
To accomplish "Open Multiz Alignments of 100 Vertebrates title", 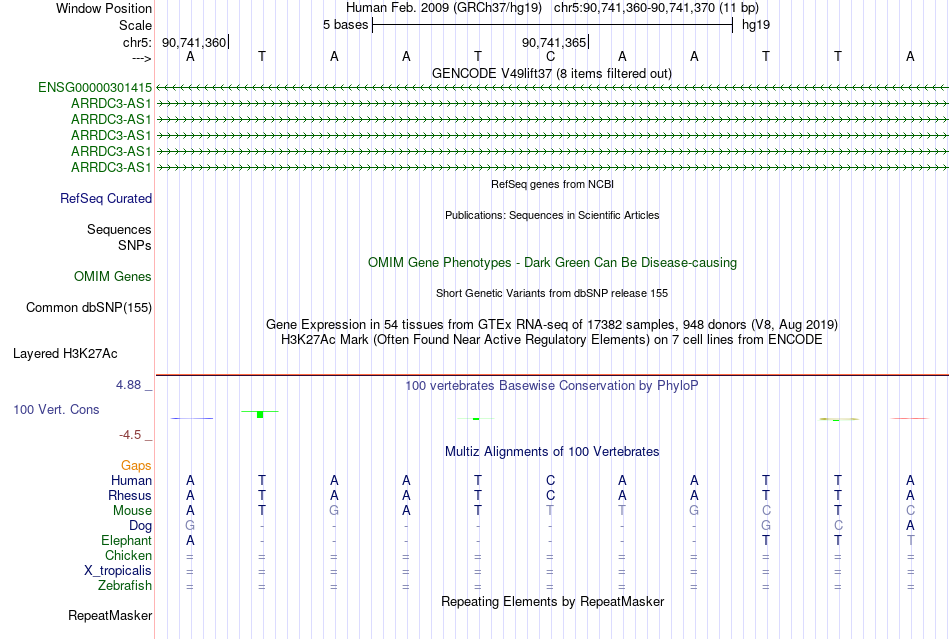I will (552, 452).
